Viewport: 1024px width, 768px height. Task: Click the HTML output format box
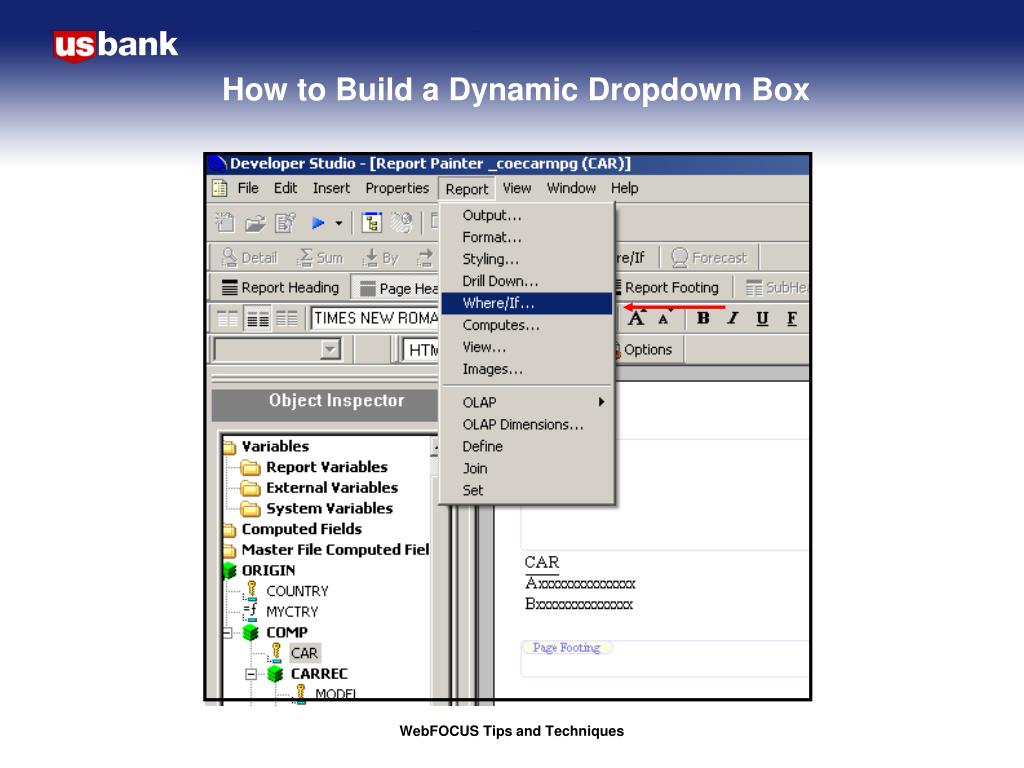pyautogui.click(x=421, y=350)
